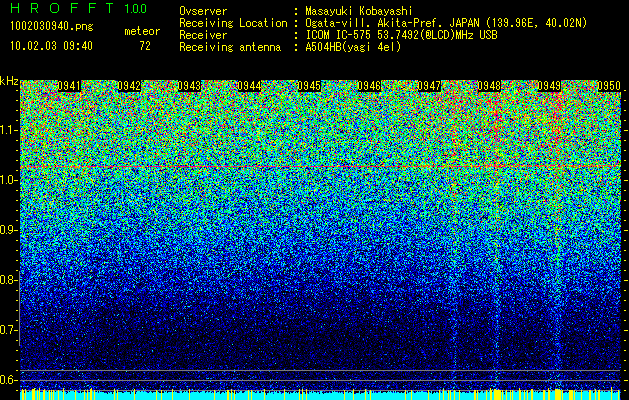Click the 0942 time marker
The height and width of the screenshot is (400, 629).
(129, 86)
